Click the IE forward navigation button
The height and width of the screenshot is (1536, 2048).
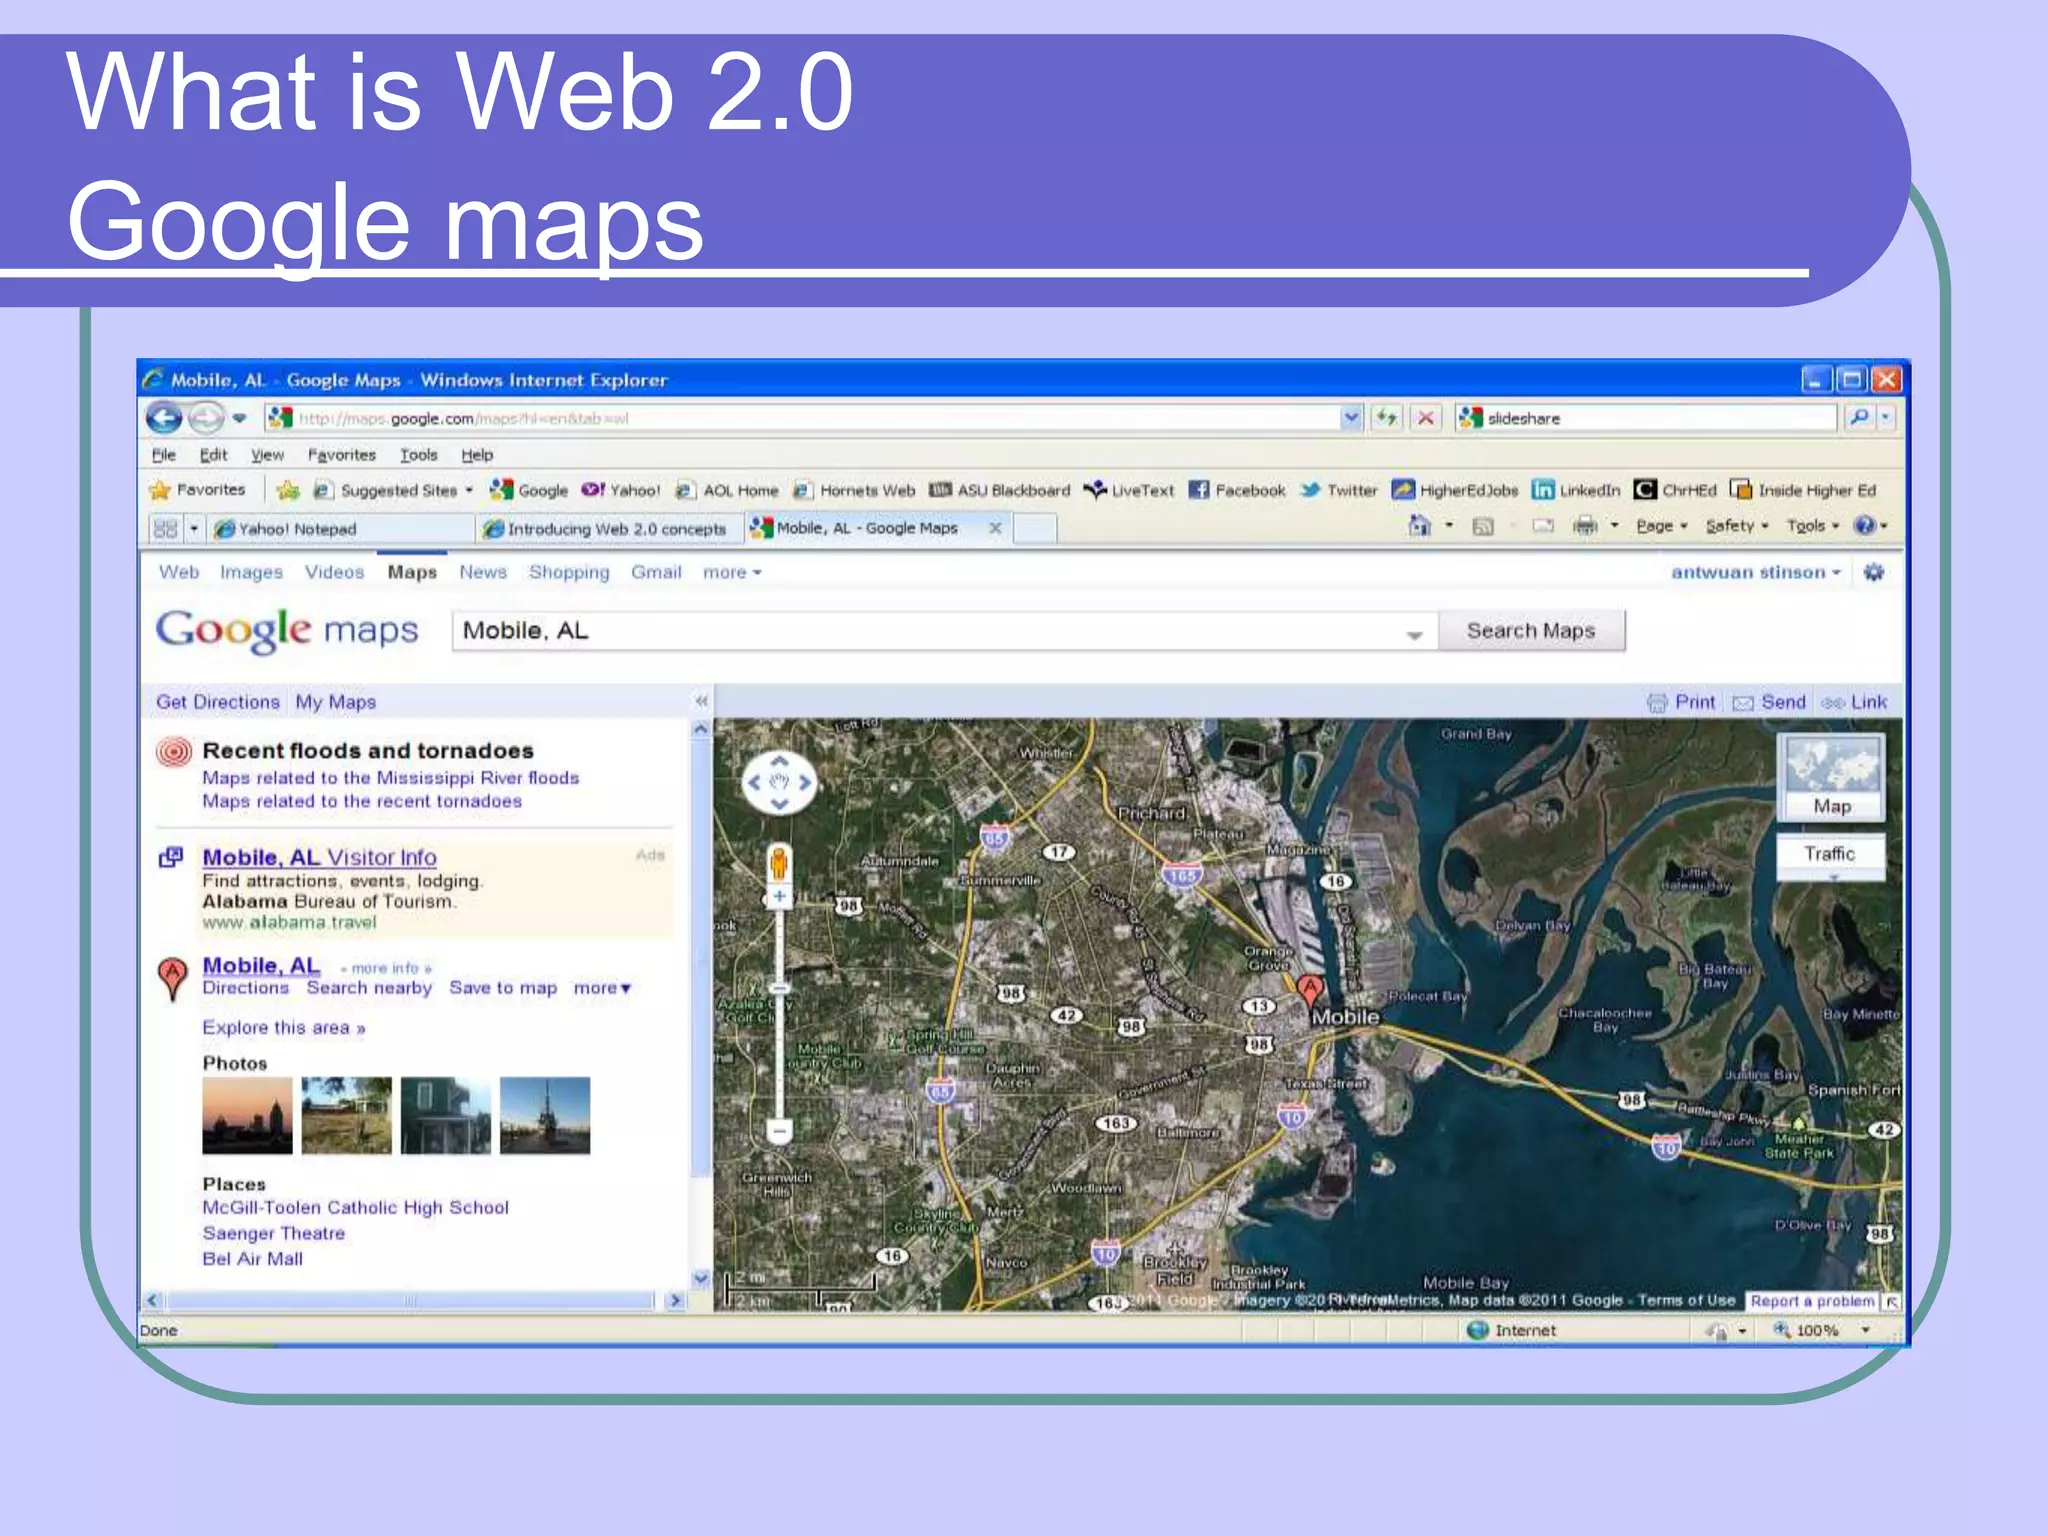(207, 418)
